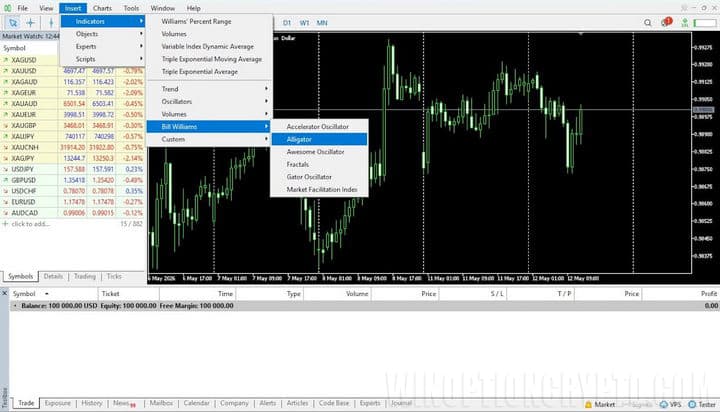
Task: Choose Triple Exponential Average
Action: tap(209, 72)
